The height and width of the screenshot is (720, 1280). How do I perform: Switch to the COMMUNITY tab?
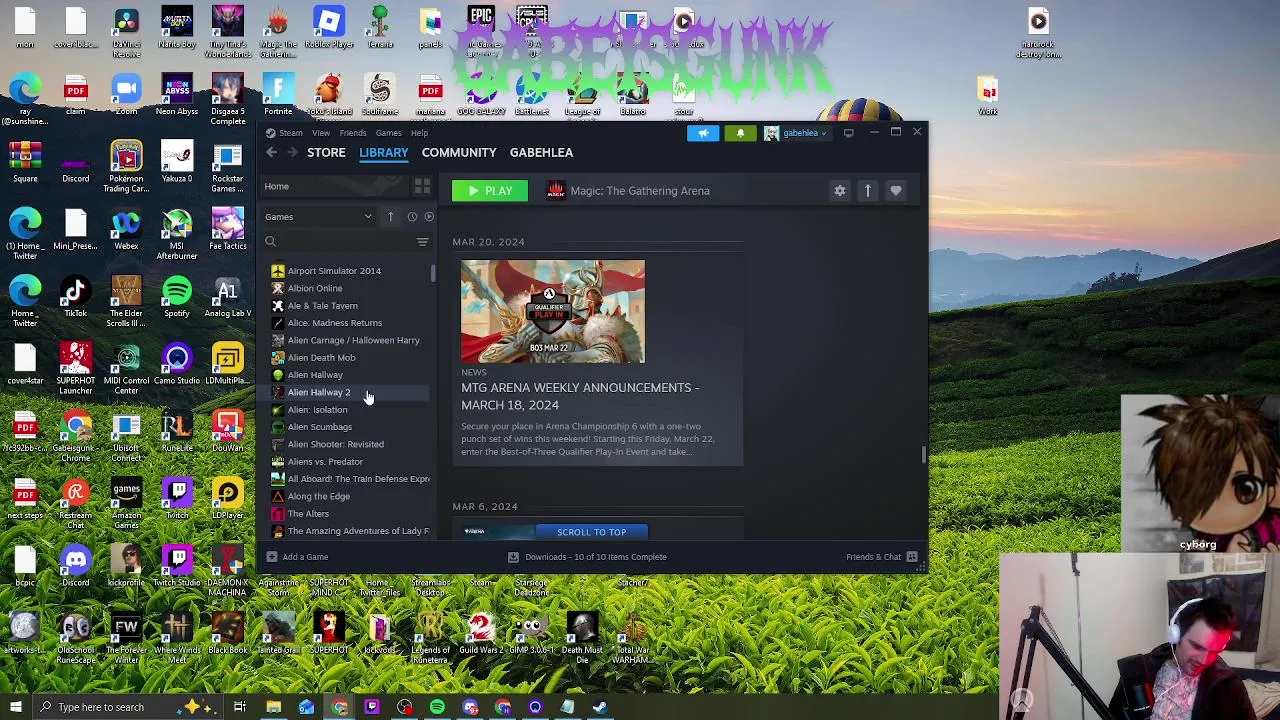point(459,153)
